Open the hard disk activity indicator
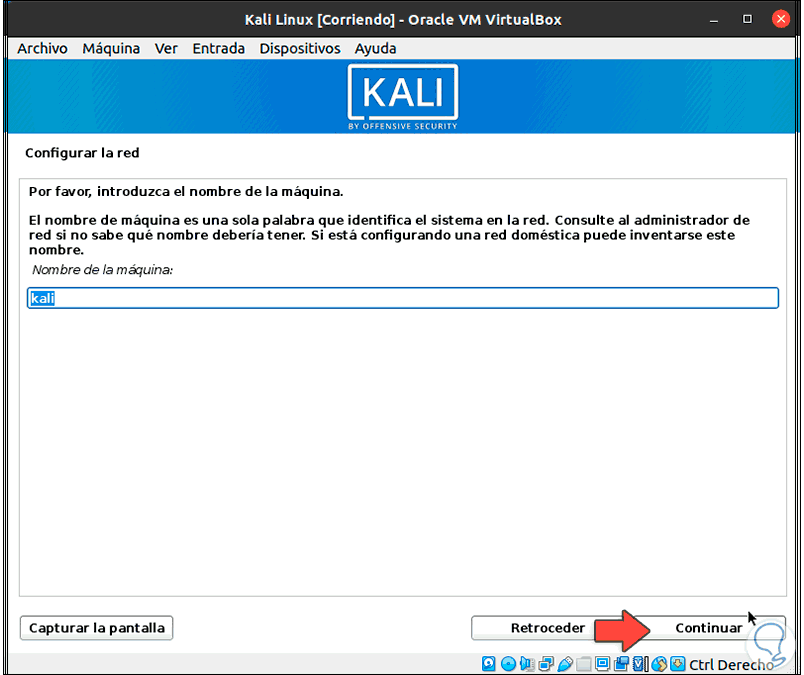Image resolution: width=804 pixels, height=675 pixels. (489, 664)
